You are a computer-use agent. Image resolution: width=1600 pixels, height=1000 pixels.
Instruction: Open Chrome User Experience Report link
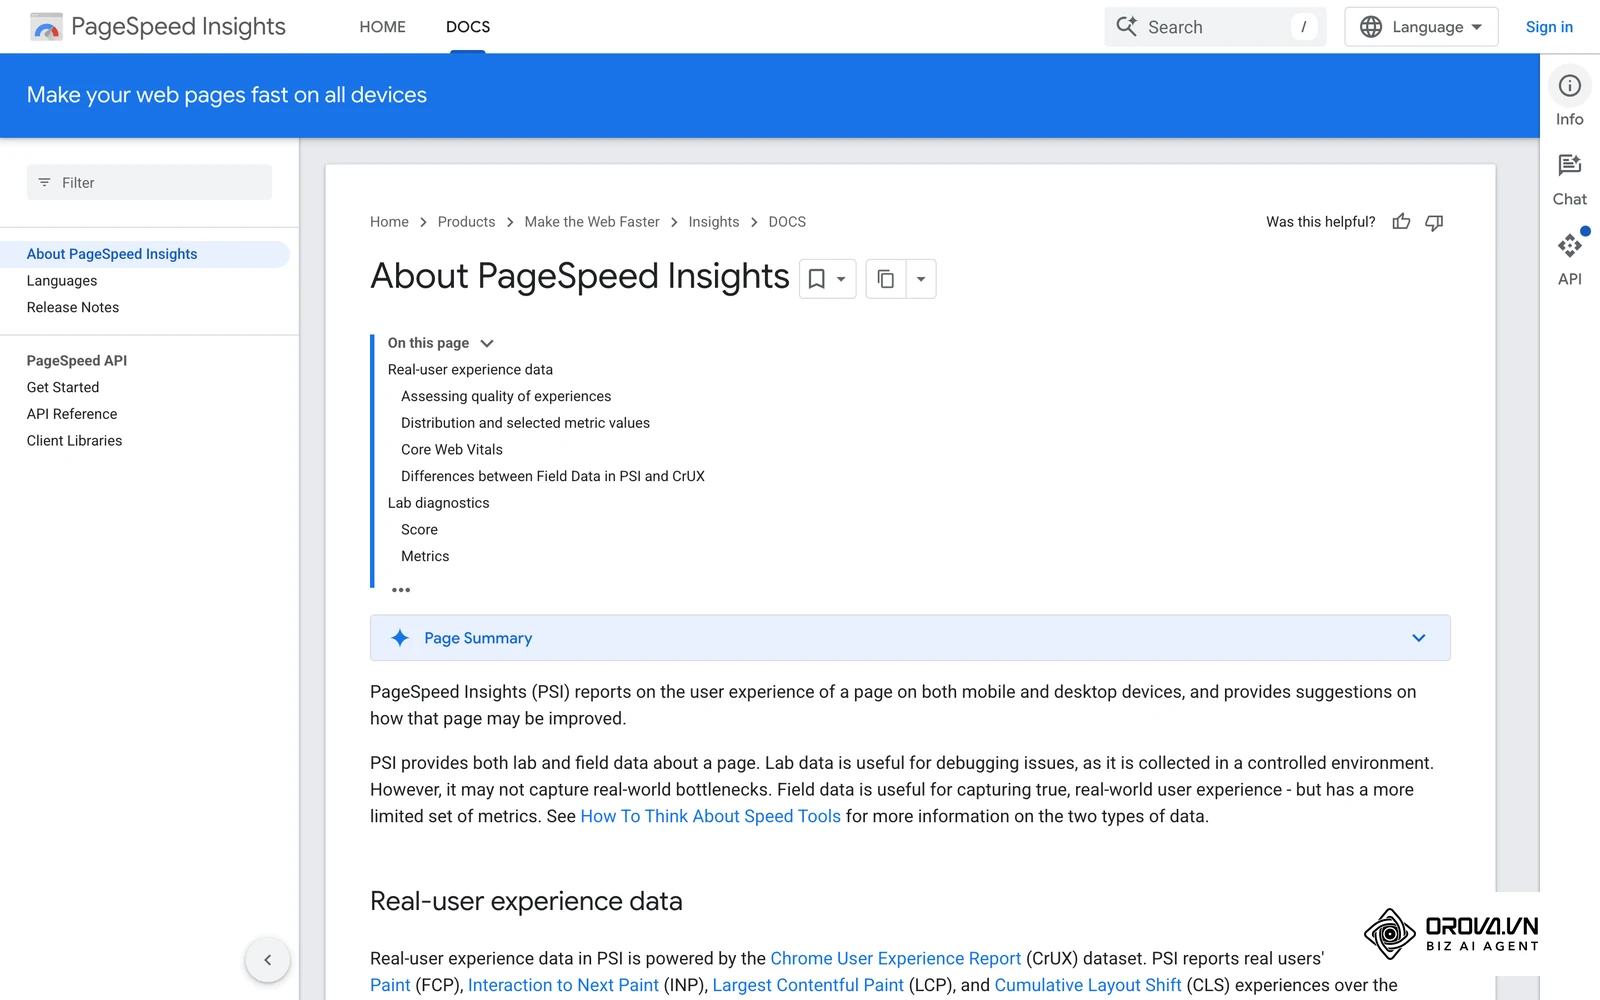point(896,958)
